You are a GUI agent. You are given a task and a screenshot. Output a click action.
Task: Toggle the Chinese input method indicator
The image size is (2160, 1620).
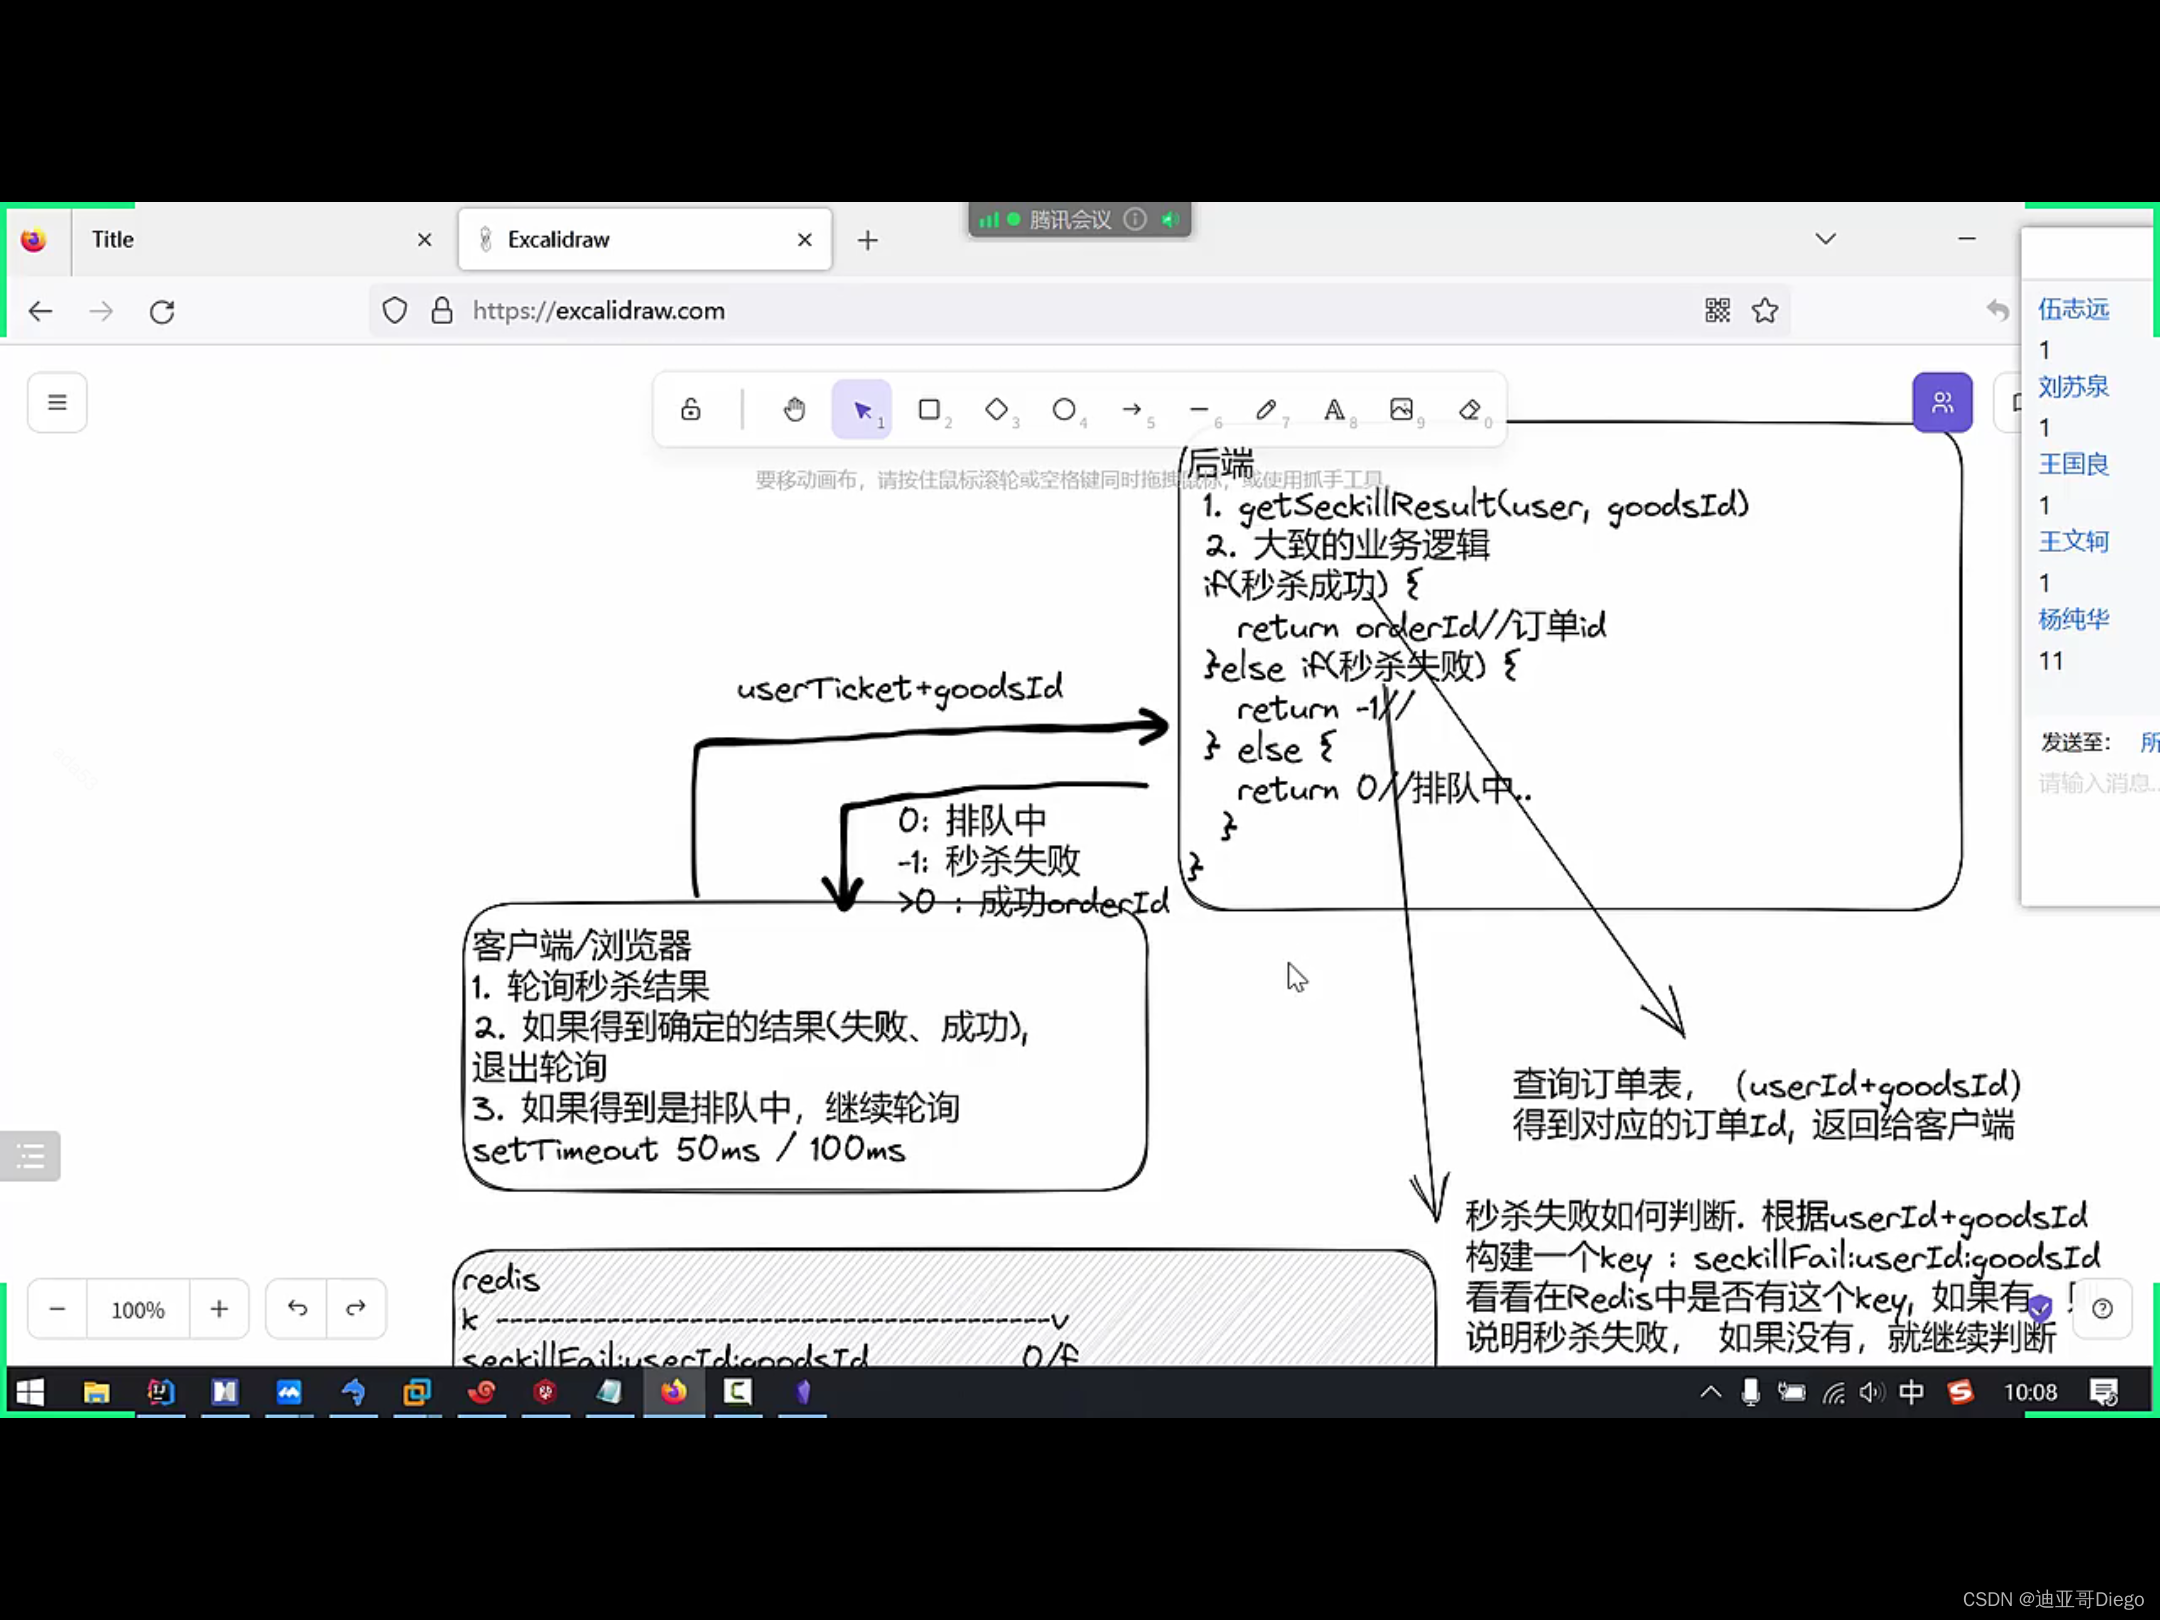point(1911,1392)
